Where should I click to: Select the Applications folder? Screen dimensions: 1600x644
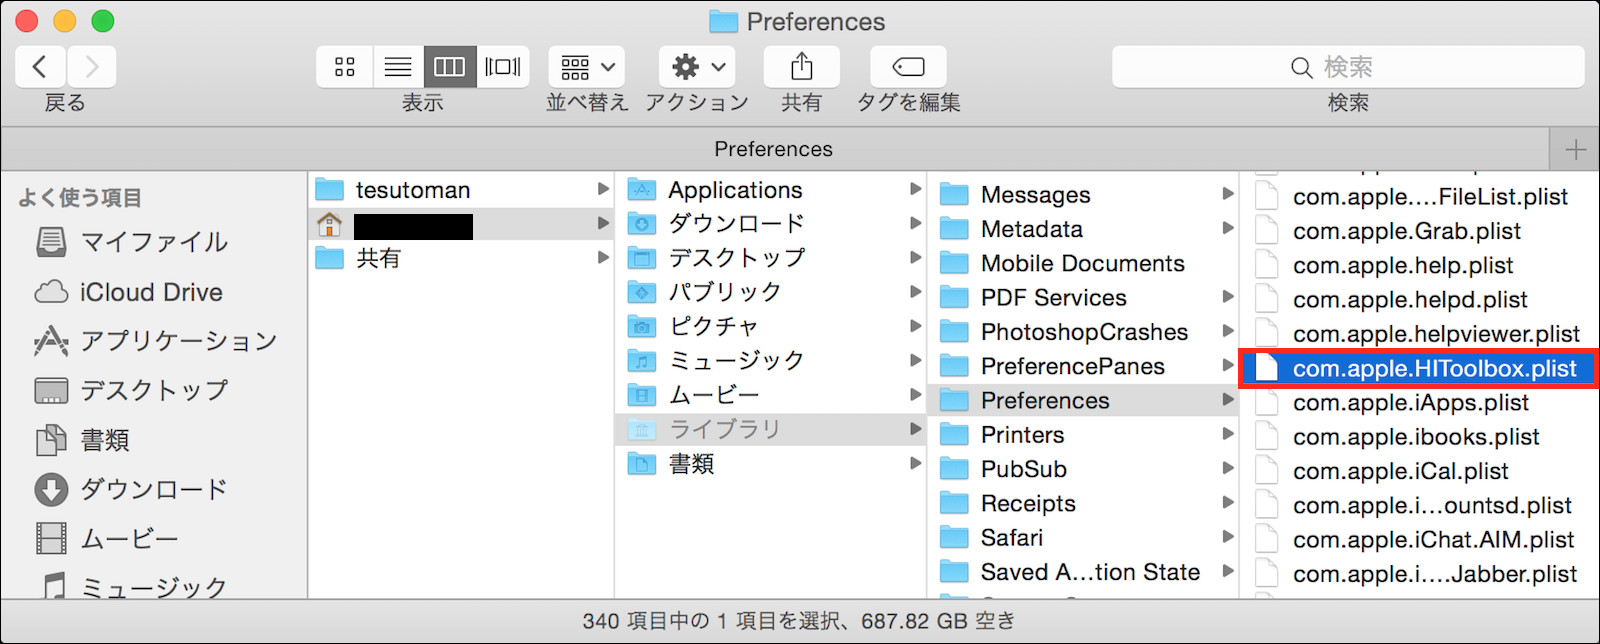coord(735,190)
